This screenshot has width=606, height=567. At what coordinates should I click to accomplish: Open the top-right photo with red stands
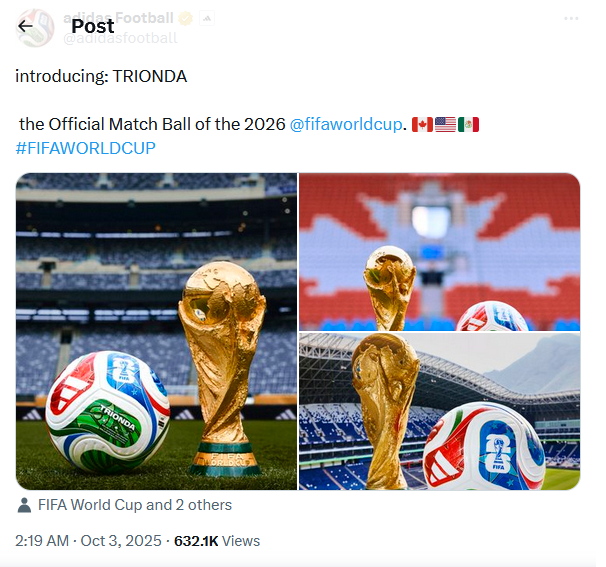[440, 251]
